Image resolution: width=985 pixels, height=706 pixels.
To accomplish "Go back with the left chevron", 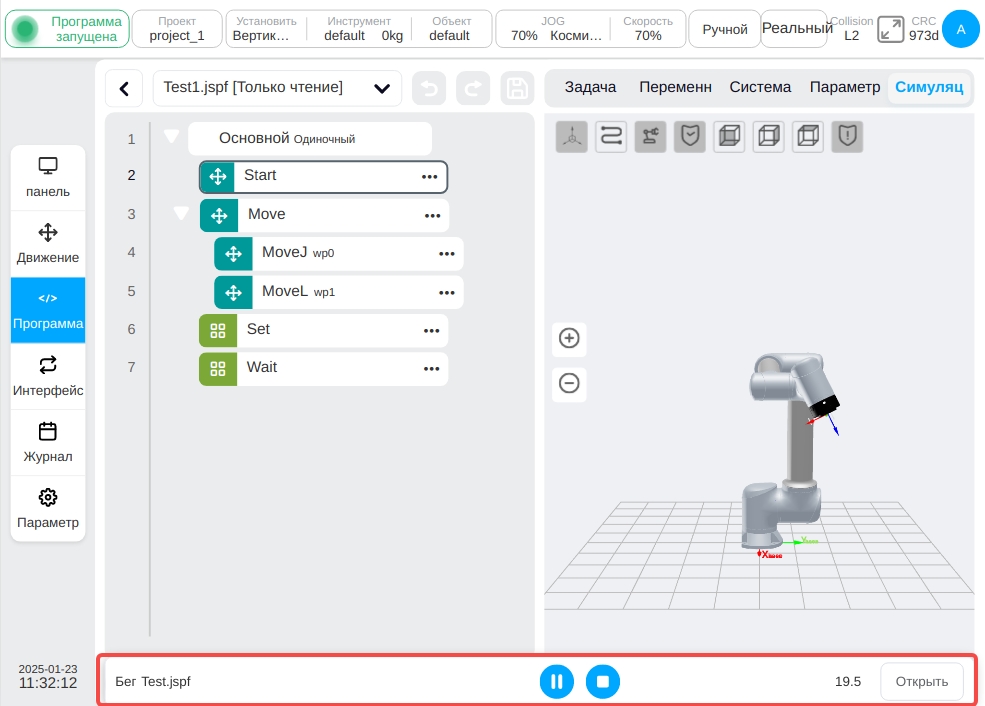I will pos(124,89).
